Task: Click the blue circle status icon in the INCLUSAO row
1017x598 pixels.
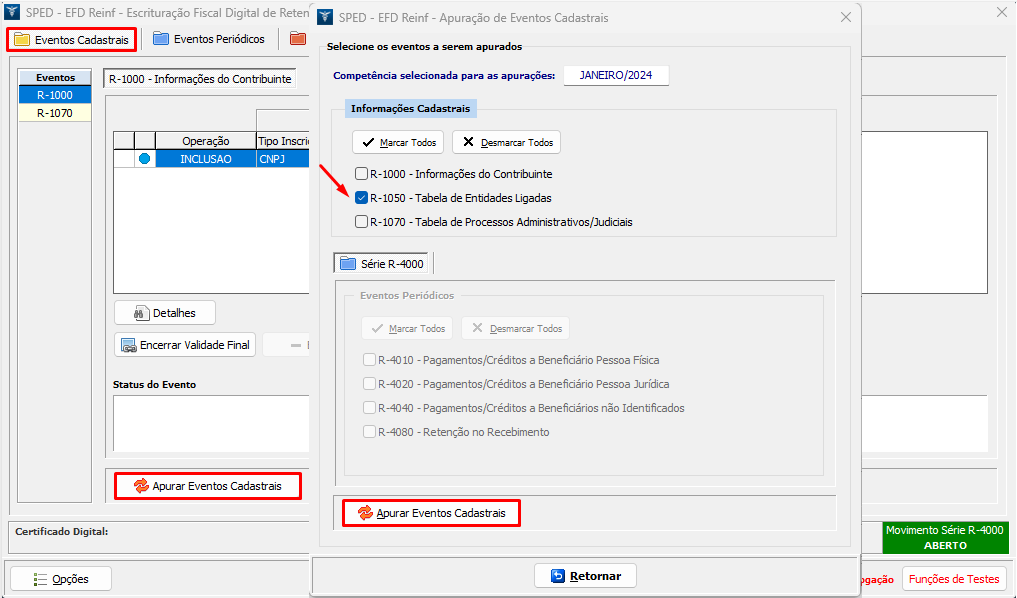Action: click(145, 159)
